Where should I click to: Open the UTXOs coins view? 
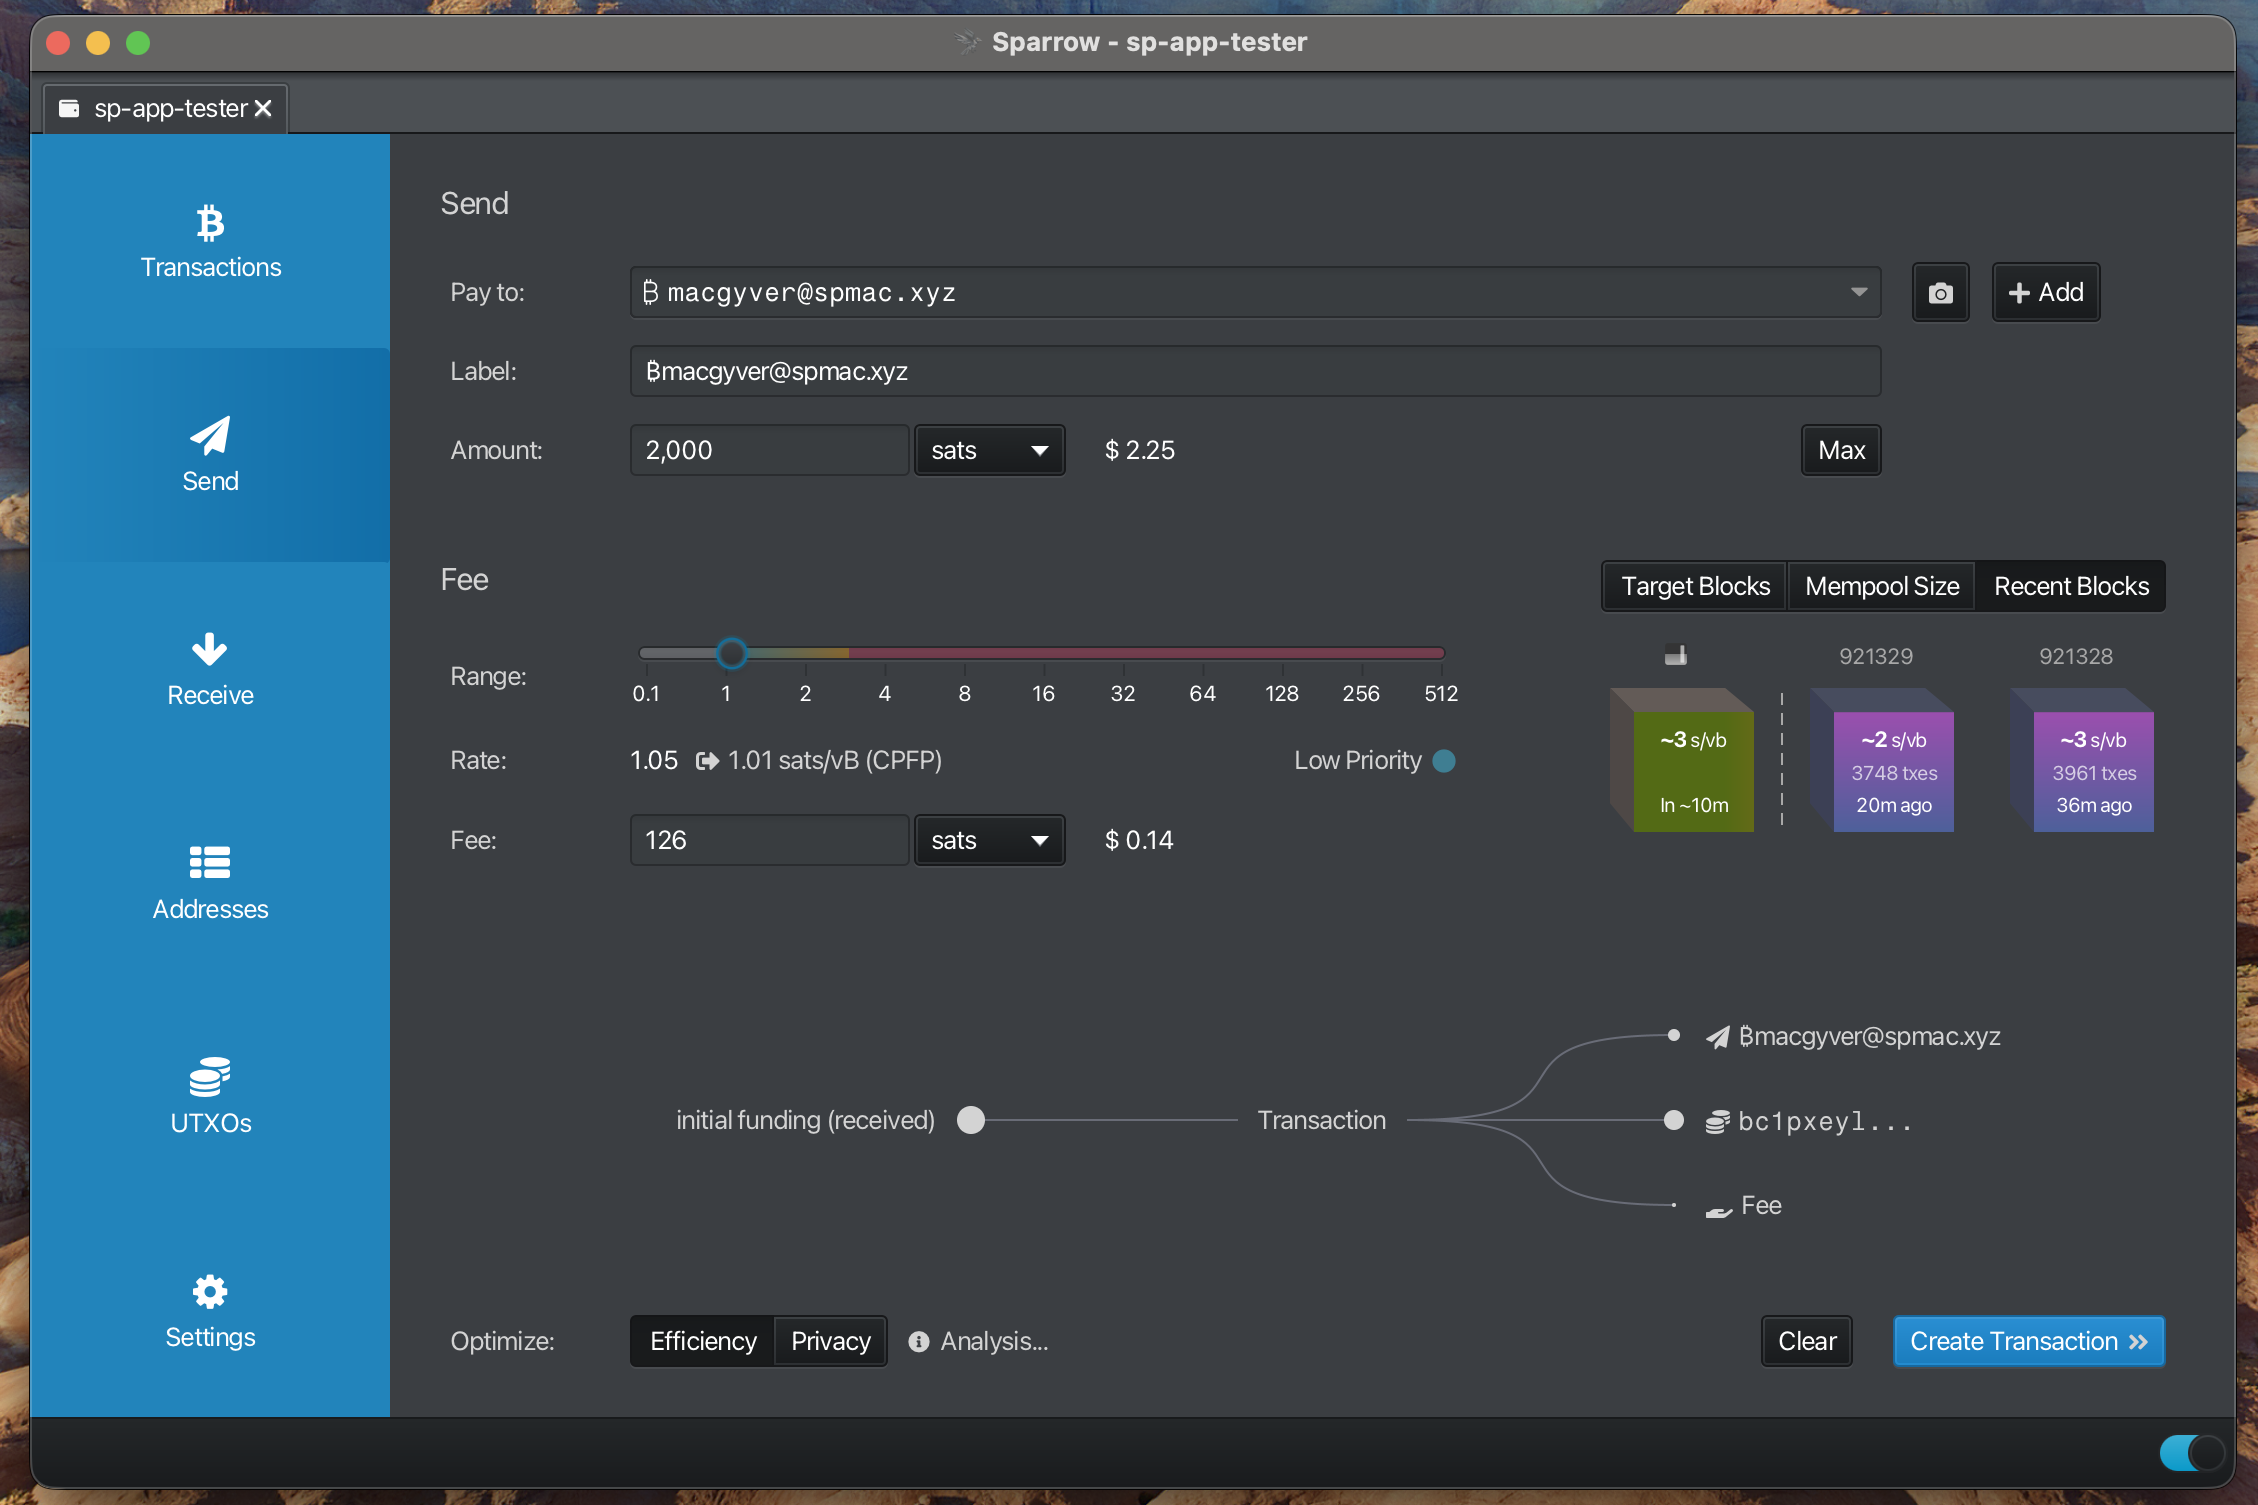(210, 1097)
